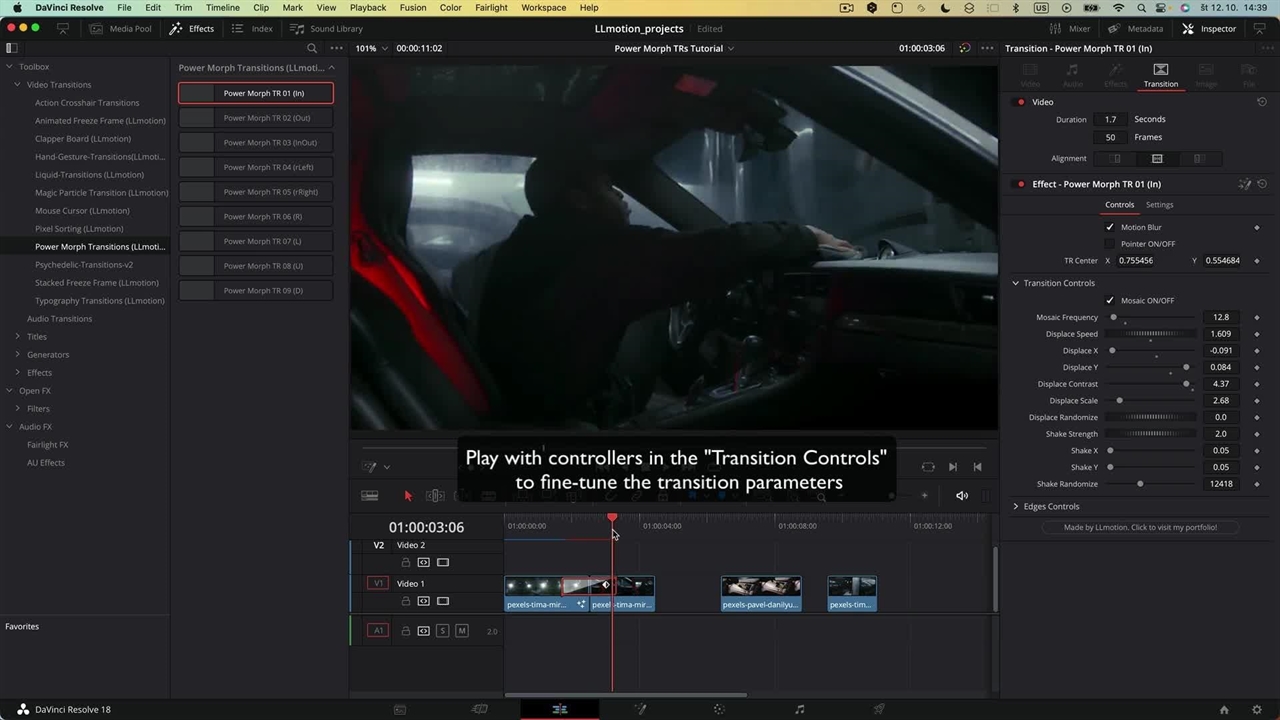The height and width of the screenshot is (720, 1280).
Task: Switch to the Fairlight page music note icon
Action: (x=799, y=709)
